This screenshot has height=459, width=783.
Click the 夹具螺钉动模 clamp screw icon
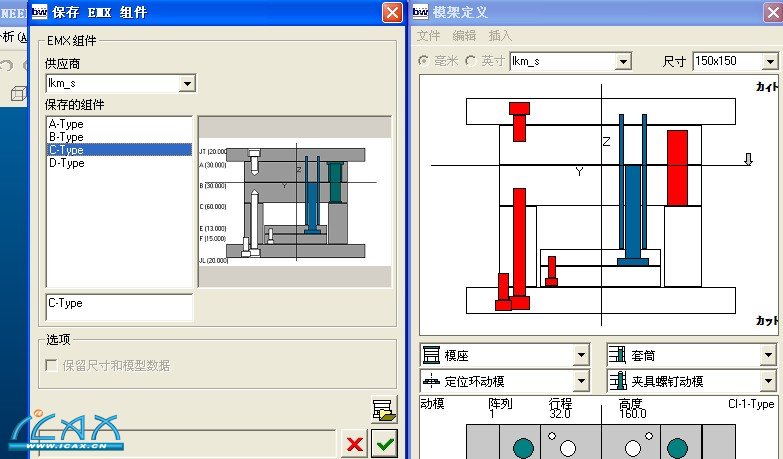point(617,382)
